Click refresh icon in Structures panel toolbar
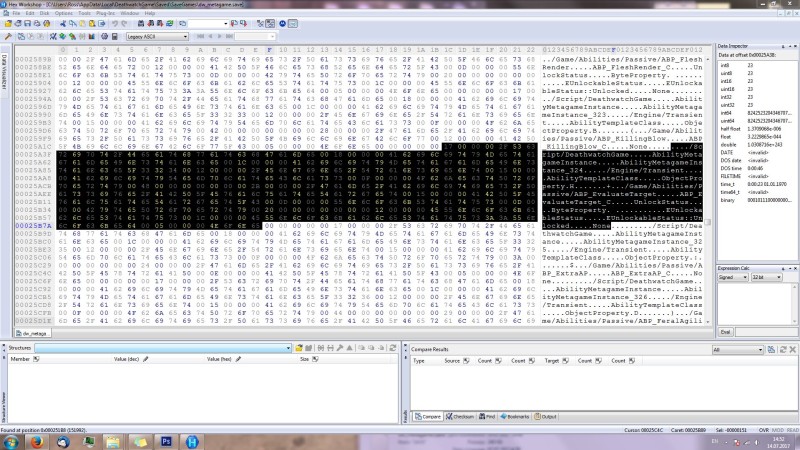 (x=393, y=348)
